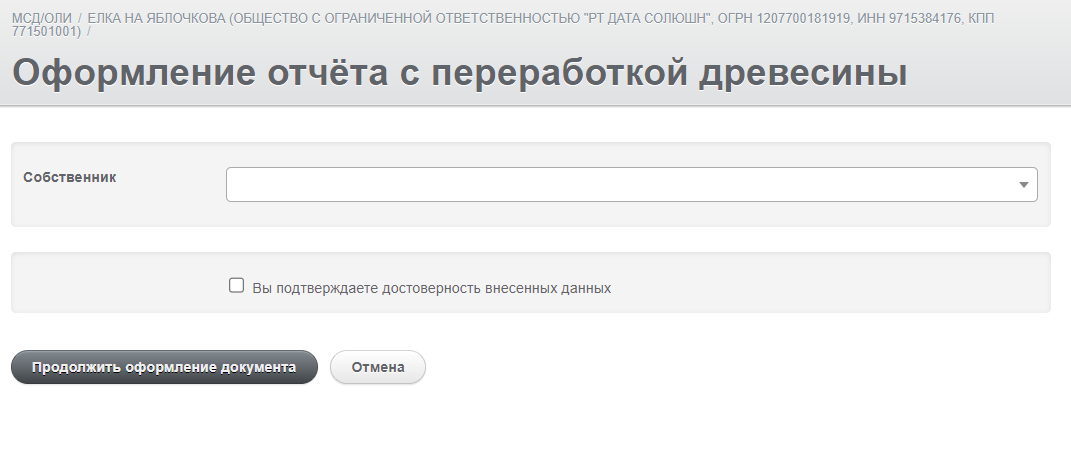The width and height of the screenshot is (1071, 458).
Task: Select the 'Вы подтверждаете достоверность внесенных данных' label
Action: point(432,288)
